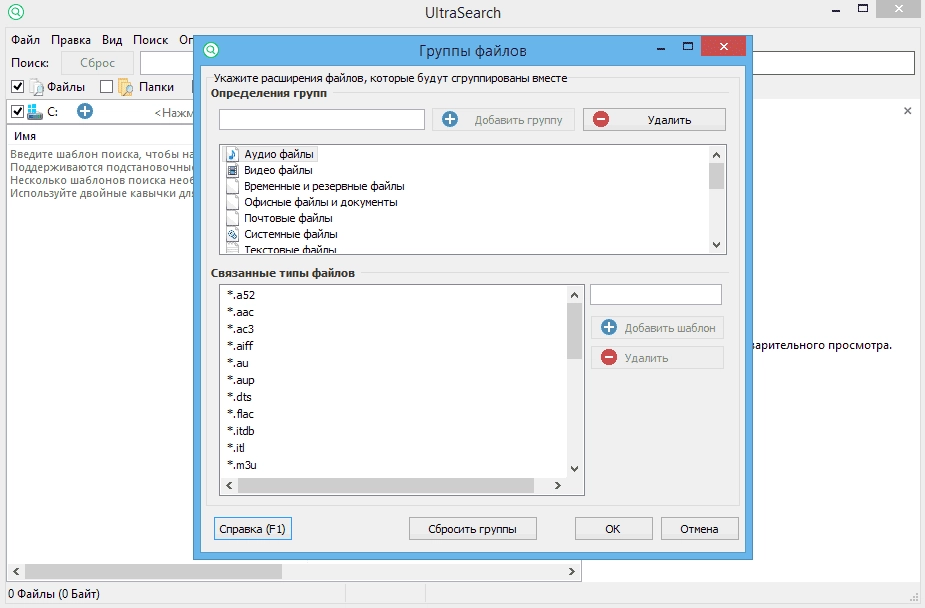925x608 pixels.
Task: Select the *.itl pattern
Action: click(236, 448)
